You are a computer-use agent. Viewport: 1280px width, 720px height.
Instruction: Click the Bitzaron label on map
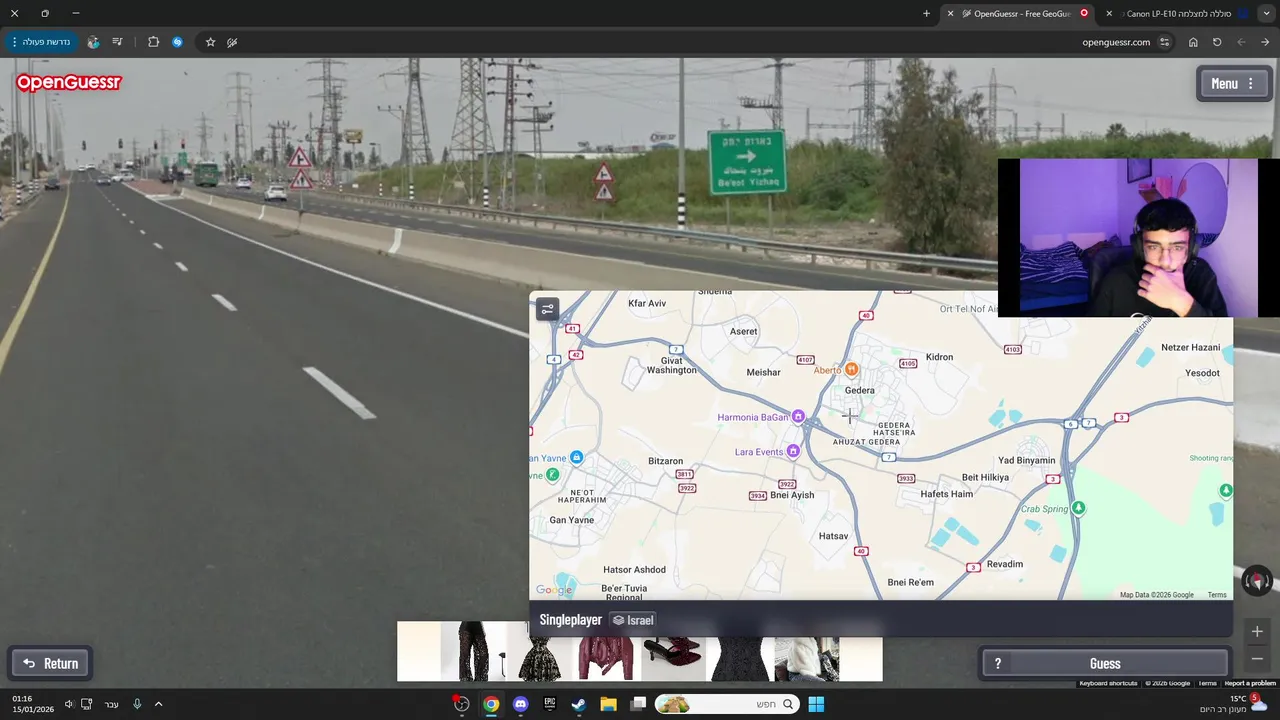pyautogui.click(x=666, y=461)
